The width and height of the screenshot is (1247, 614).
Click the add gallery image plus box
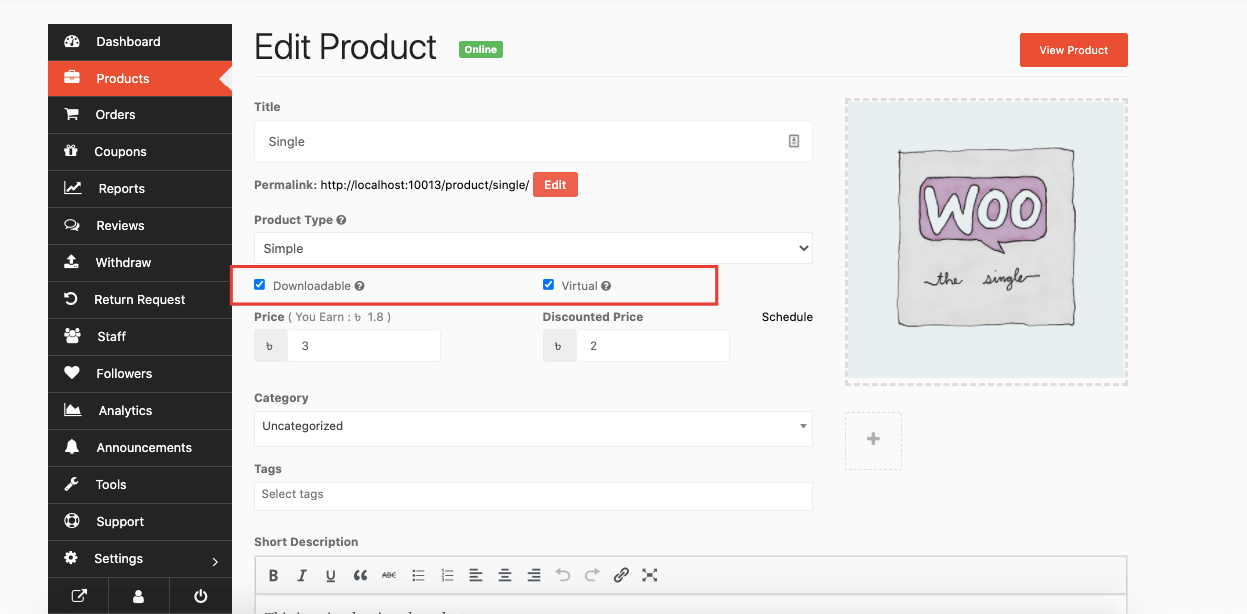[873, 440]
